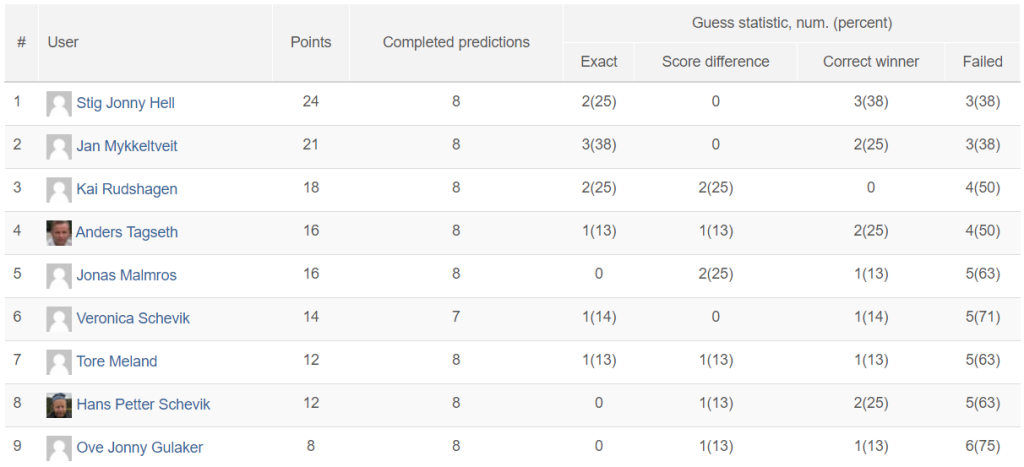Click Ove Jonny Gulaker's avatar icon
This screenshot has width=1024, height=467.
[x=59, y=449]
